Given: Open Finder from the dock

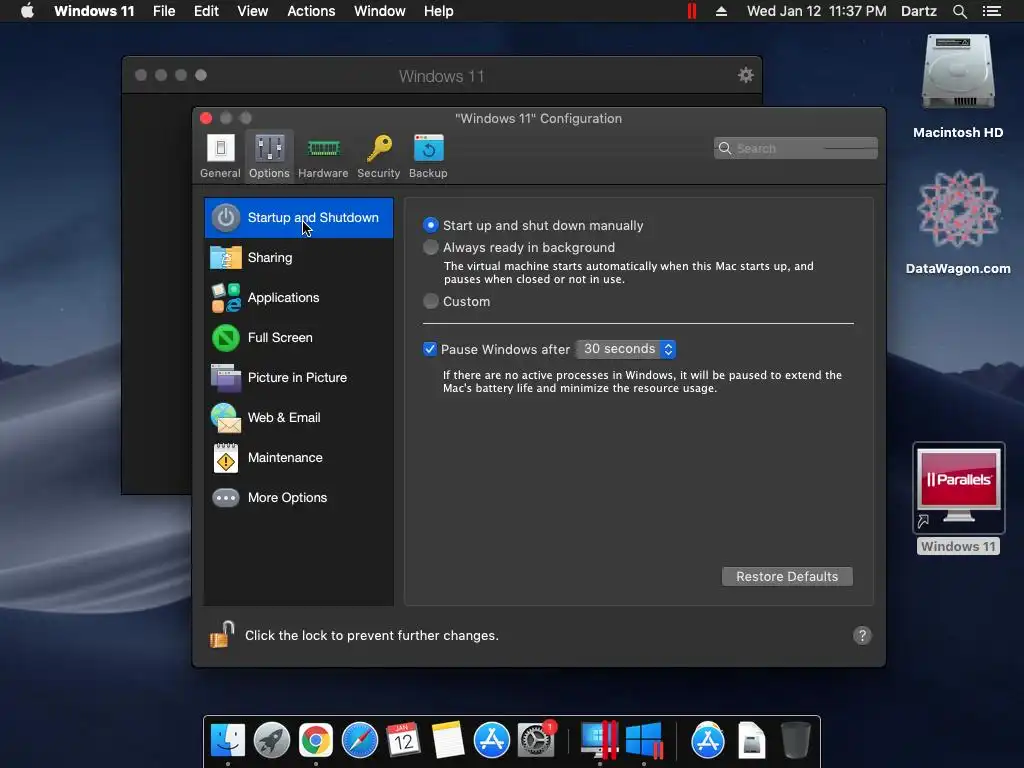Looking at the screenshot, I should (x=227, y=741).
